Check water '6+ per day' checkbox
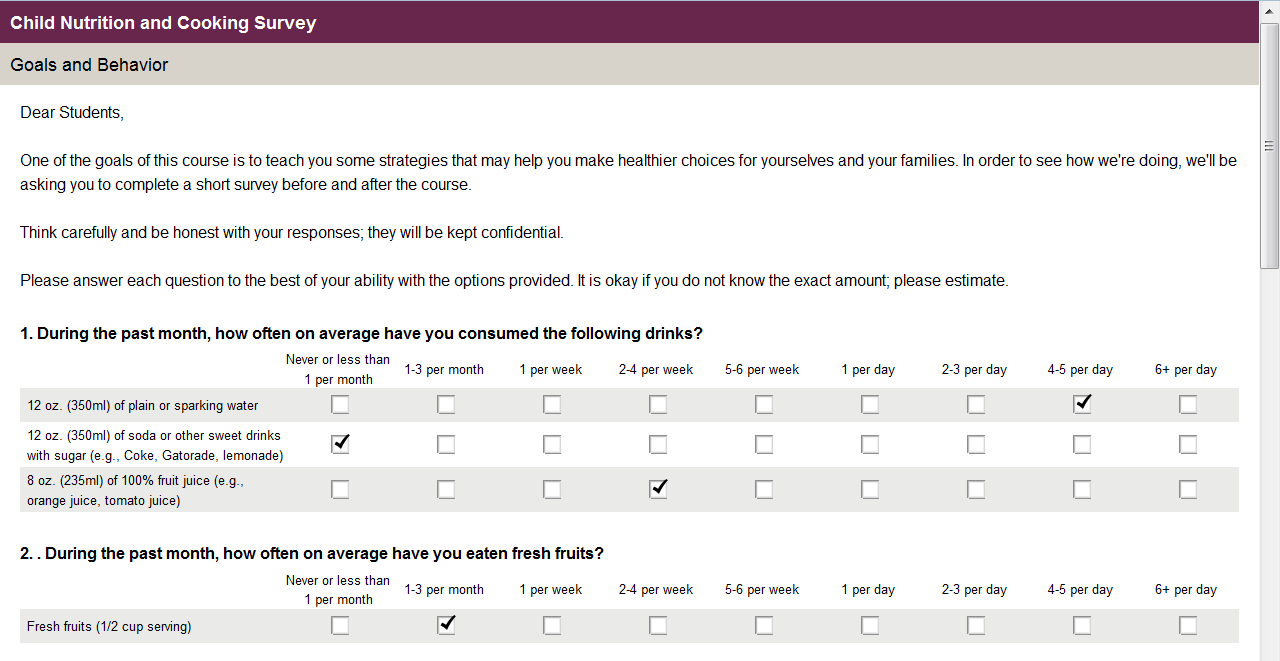 pos(1188,405)
